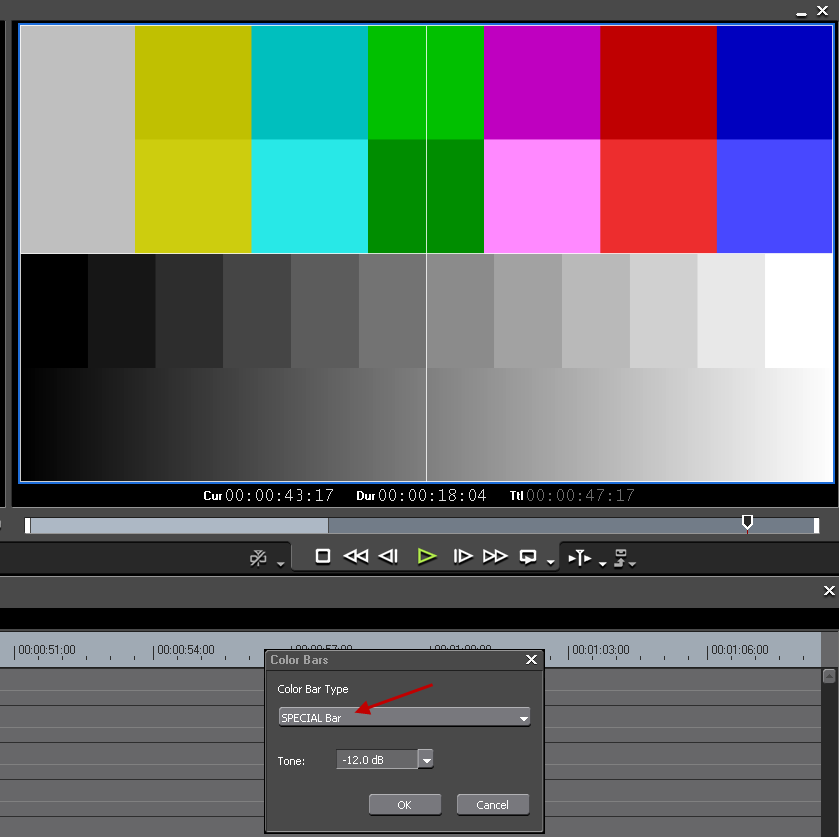The height and width of the screenshot is (837, 839).
Task: Expand the Tone level dropdown arrow
Action: click(x=426, y=760)
